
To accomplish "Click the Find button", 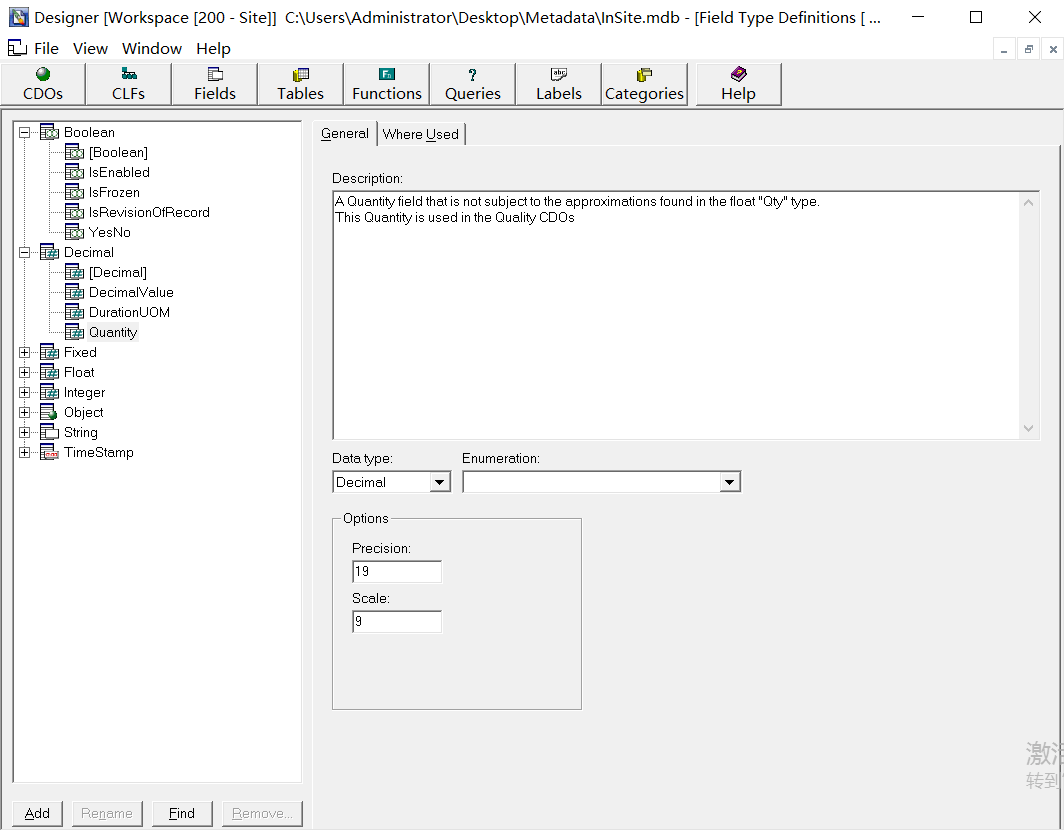I will pyautogui.click(x=182, y=813).
